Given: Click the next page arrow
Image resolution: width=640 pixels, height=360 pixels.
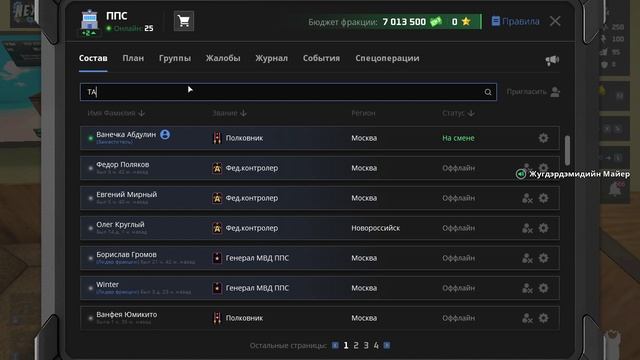Looking at the screenshot, I should (x=387, y=345).
